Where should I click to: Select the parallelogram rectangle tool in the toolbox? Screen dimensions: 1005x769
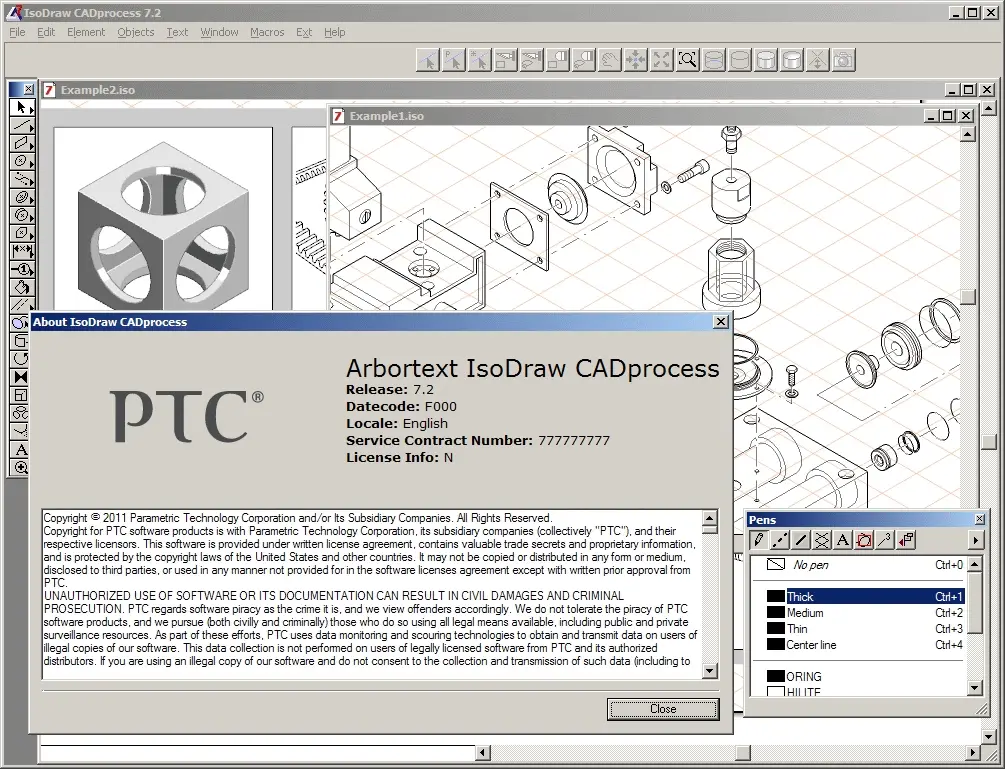(x=21, y=143)
